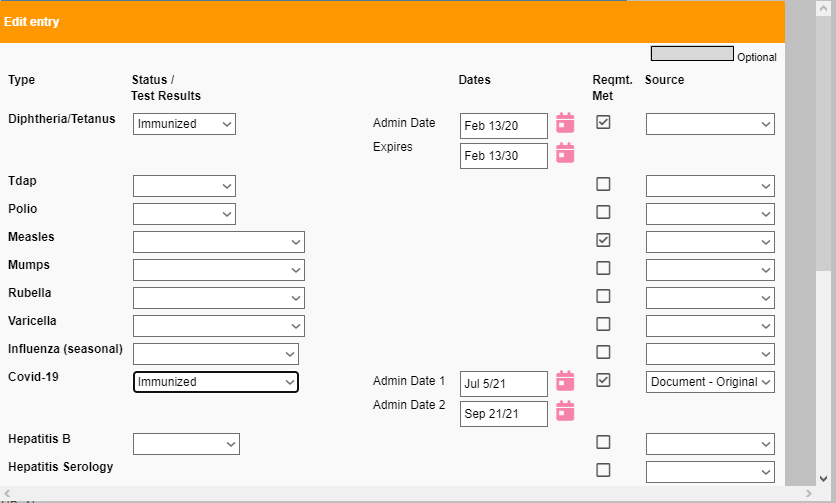This screenshot has height=503, width=836.
Task: Check Polio Reqmt. Met checkbox
Action: tap(603, 212)
